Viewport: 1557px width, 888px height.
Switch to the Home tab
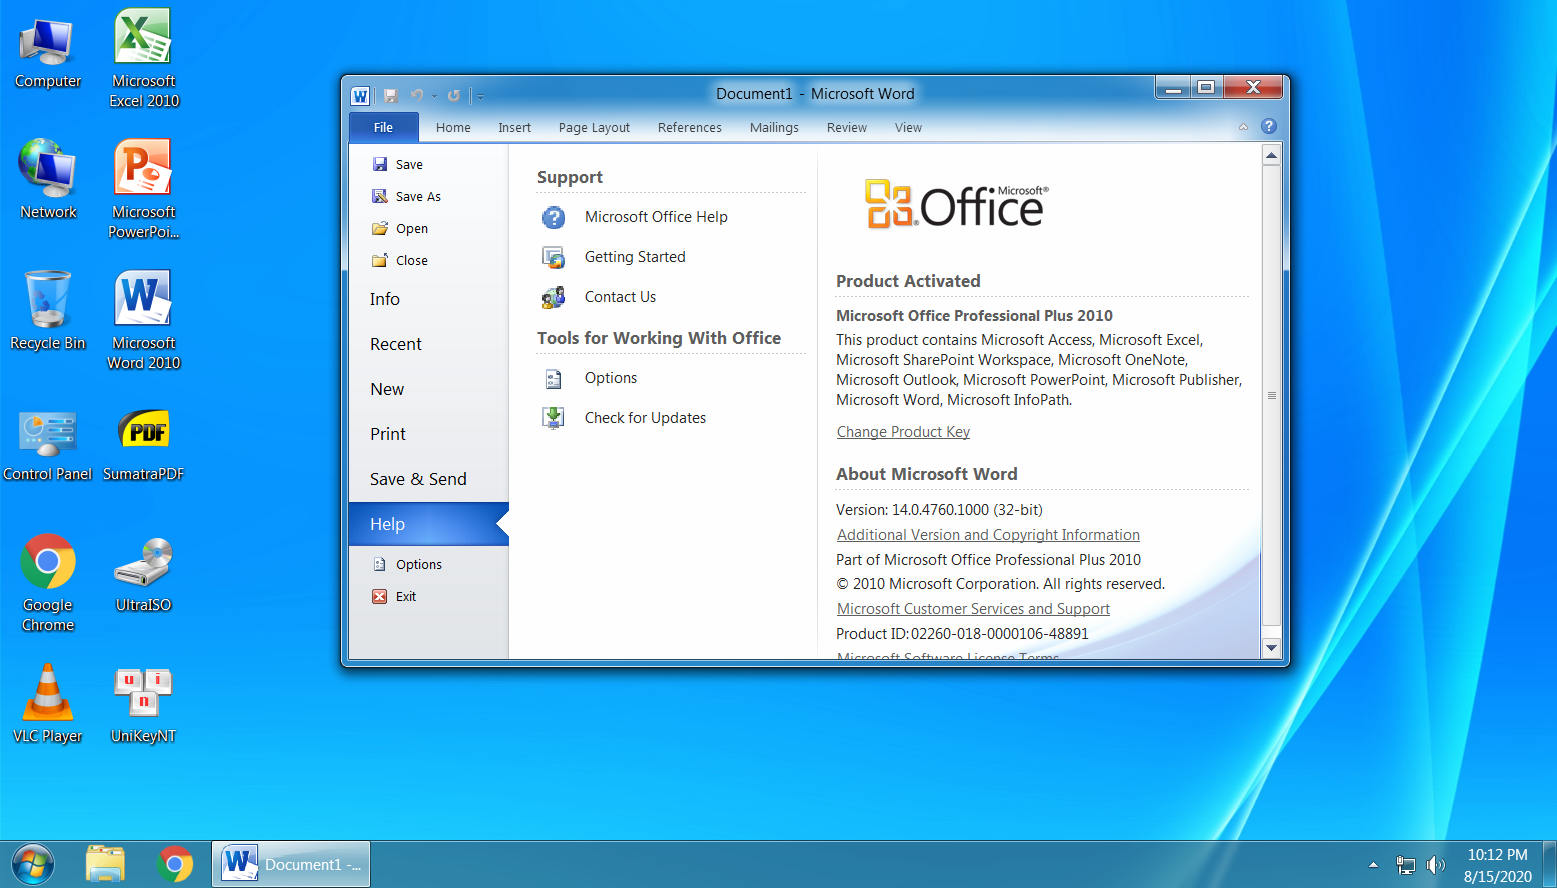coord(453,127)
